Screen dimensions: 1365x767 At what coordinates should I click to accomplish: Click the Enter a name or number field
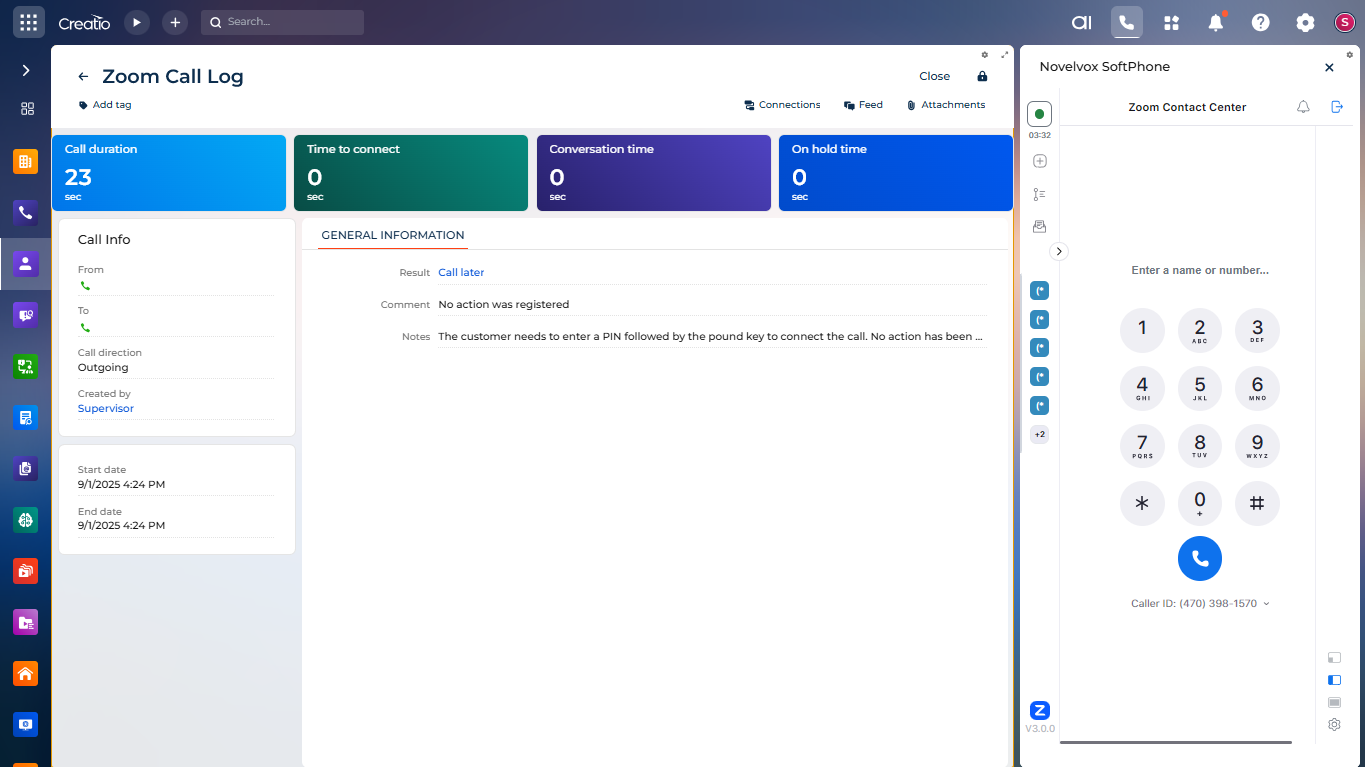(1199, 270)
